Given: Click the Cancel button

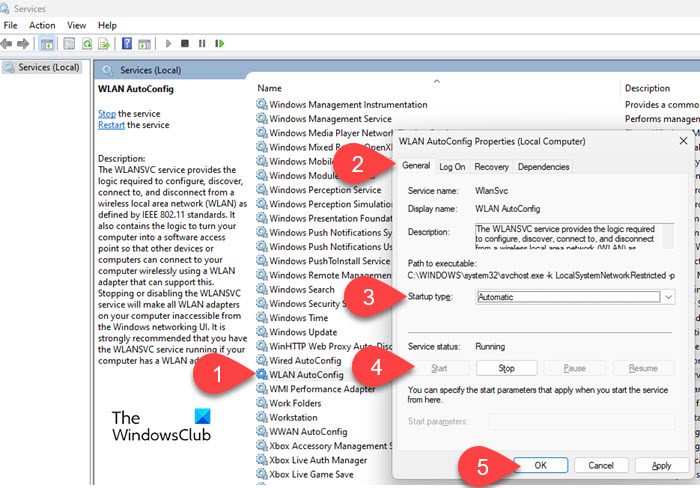Looking at the screenshot, I should (601, 465).
